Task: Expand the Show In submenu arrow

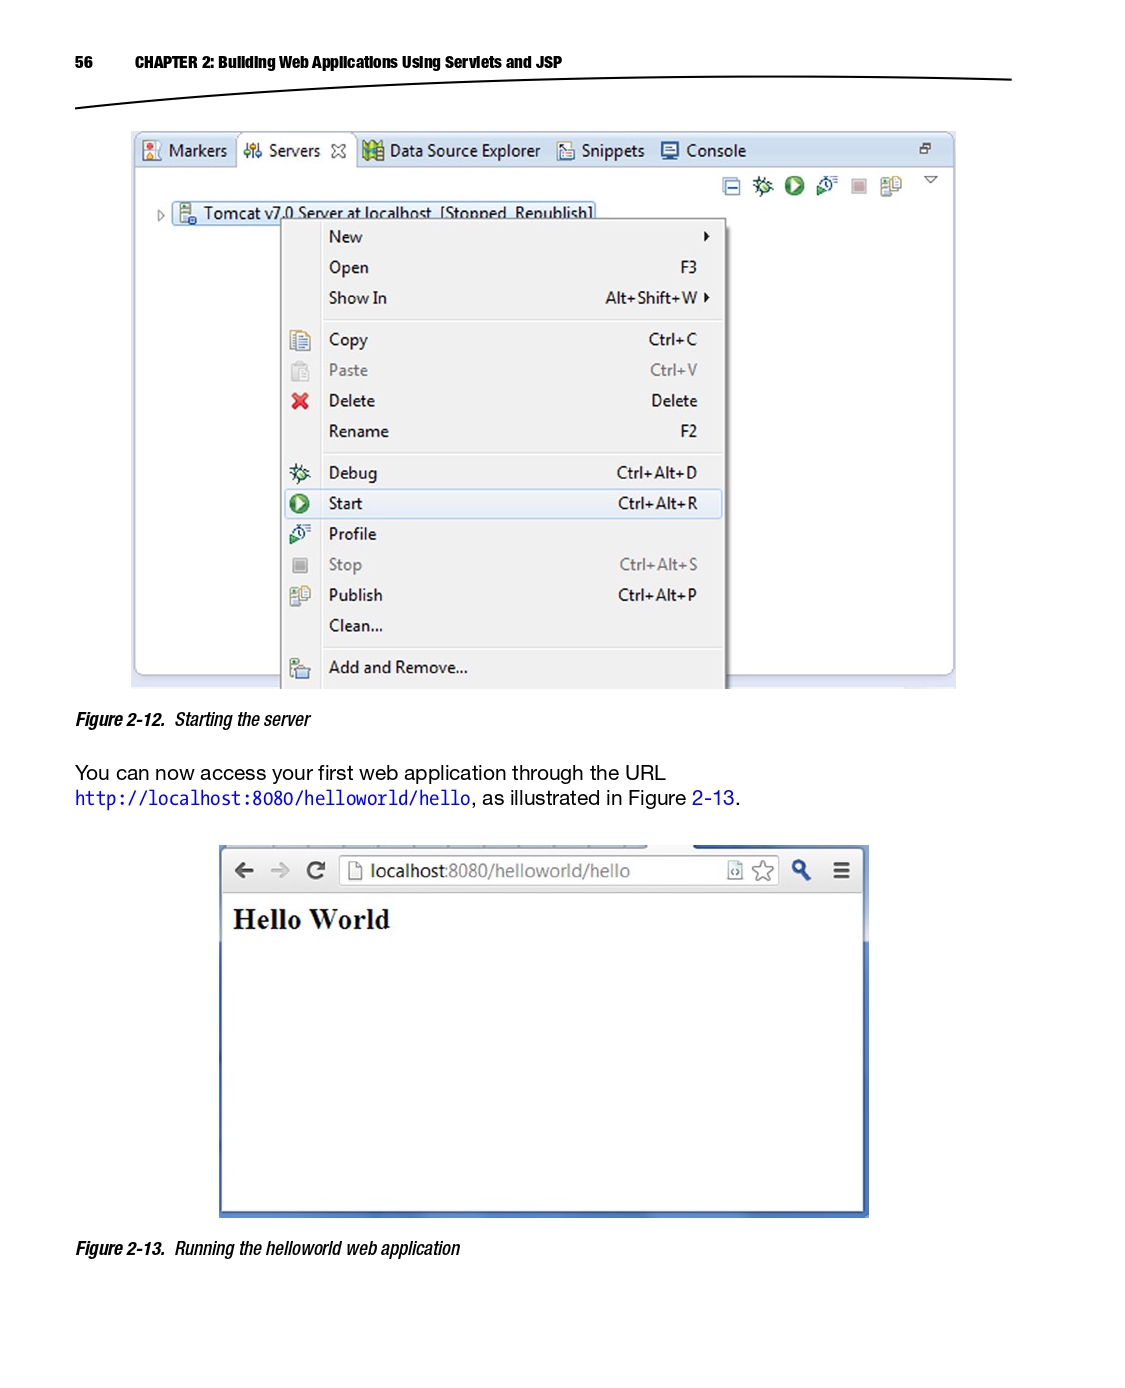Action: (707, 298)
